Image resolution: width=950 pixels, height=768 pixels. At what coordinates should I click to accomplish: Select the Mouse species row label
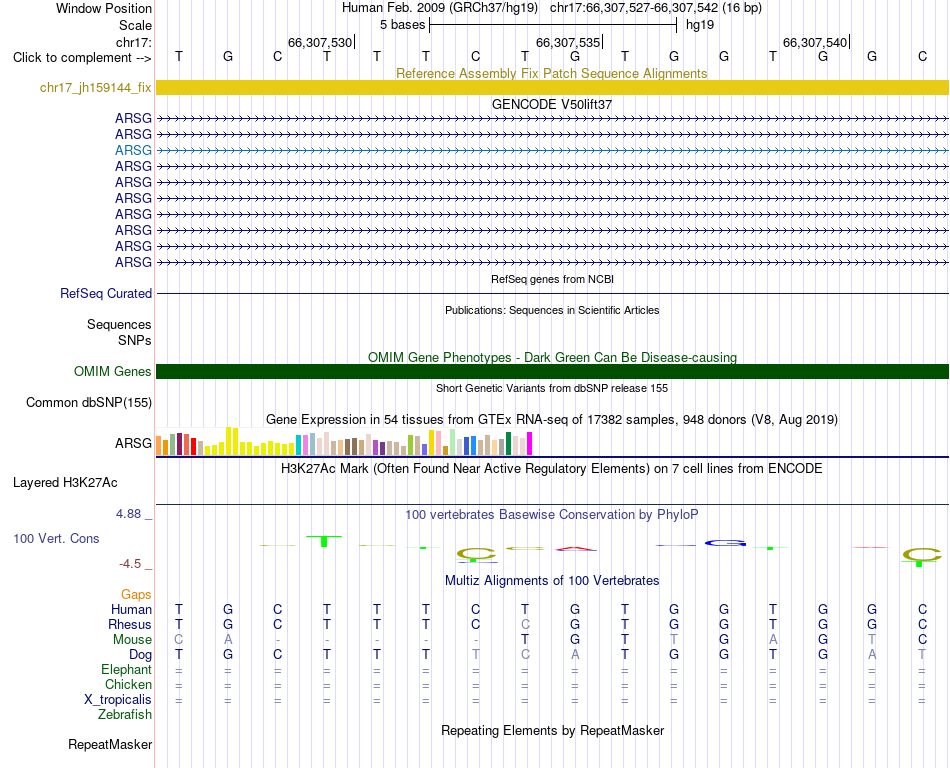[132, 640]
